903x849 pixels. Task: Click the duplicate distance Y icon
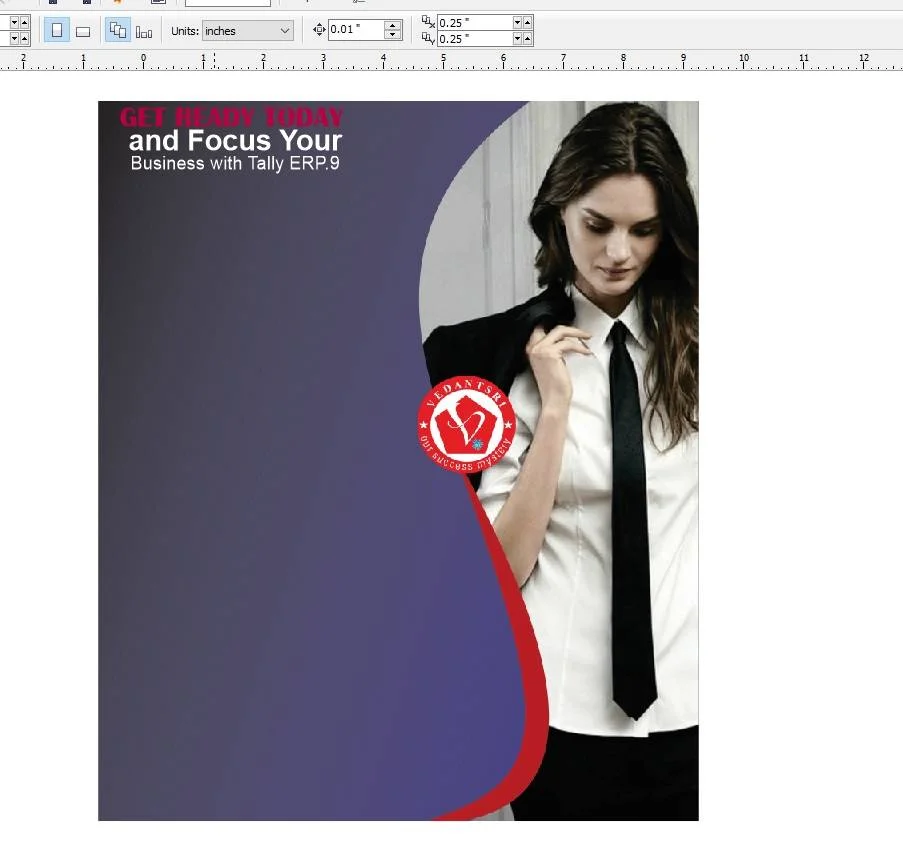click(428, 39)
